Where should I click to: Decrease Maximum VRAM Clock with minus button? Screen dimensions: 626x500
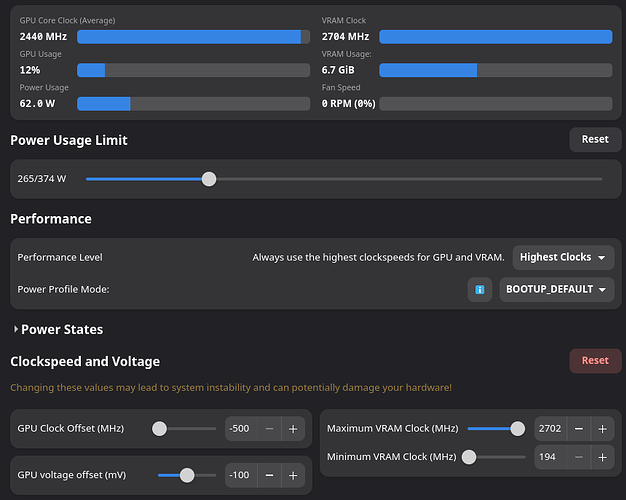point(579,429)
